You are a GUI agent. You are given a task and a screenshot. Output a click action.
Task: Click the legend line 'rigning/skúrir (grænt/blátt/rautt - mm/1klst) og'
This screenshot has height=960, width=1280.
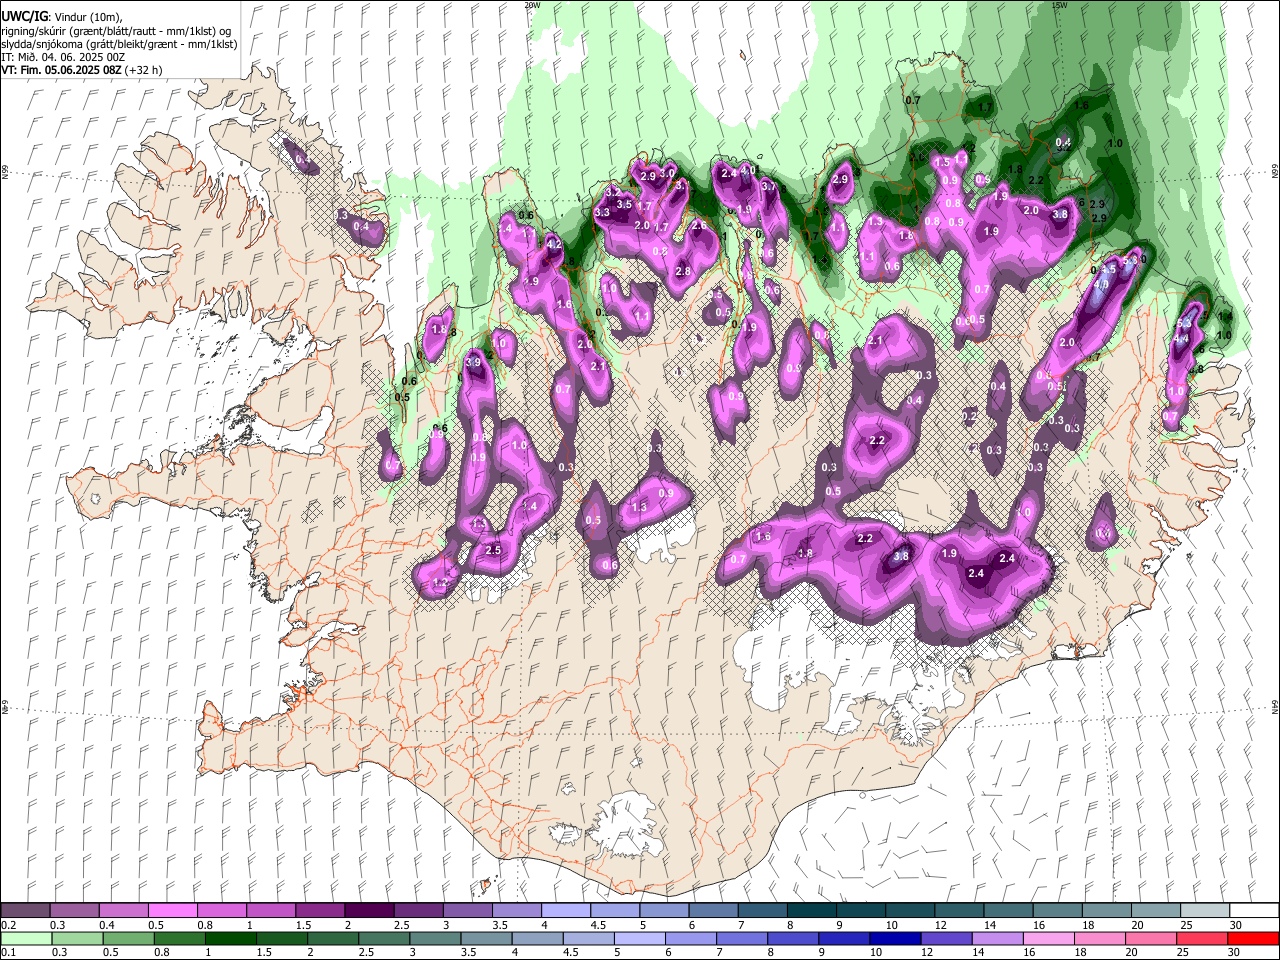(116, 31)
